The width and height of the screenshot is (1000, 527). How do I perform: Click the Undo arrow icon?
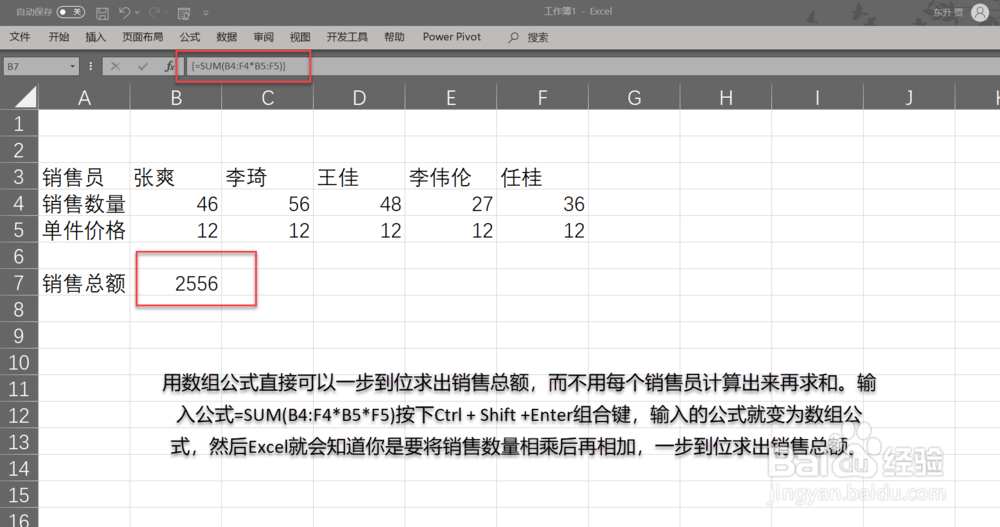coord(124,12)
